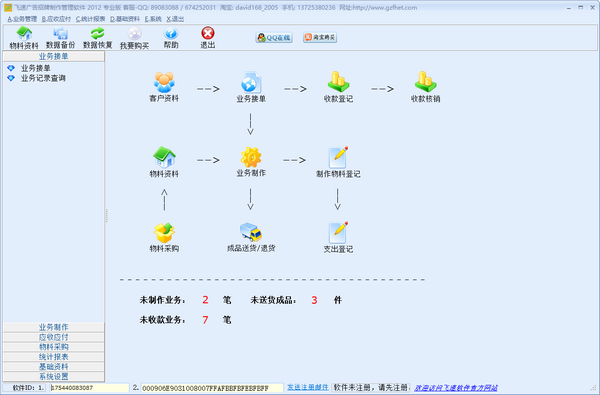Open the 帮助 help icon
Image resolution: width=600 pixels, height=395 pixels.
pyautogui.click(x=171, y=38)
